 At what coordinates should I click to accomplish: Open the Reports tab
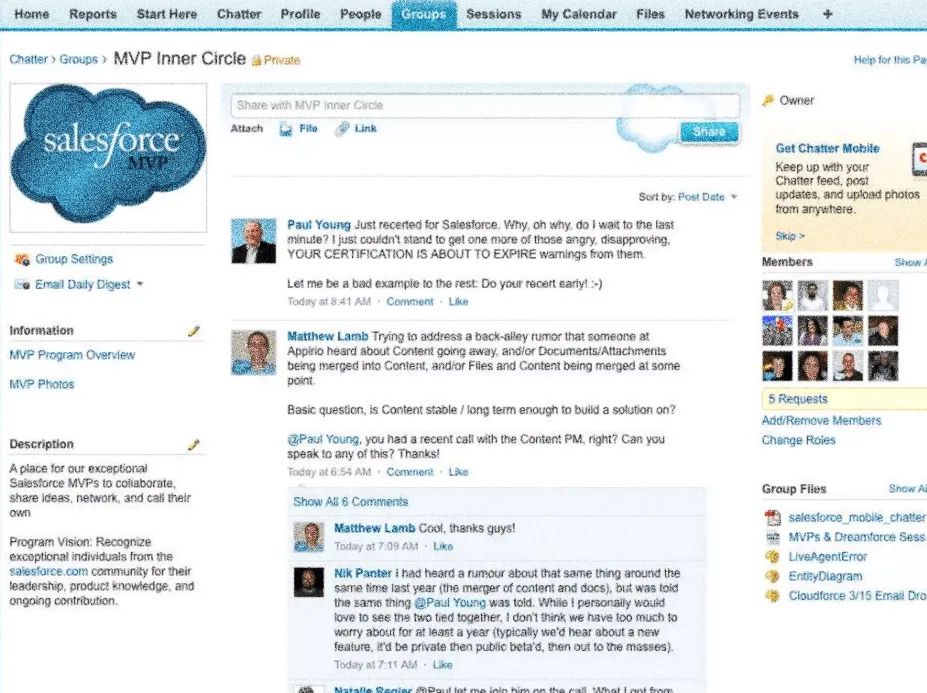(x=93, y=14)
